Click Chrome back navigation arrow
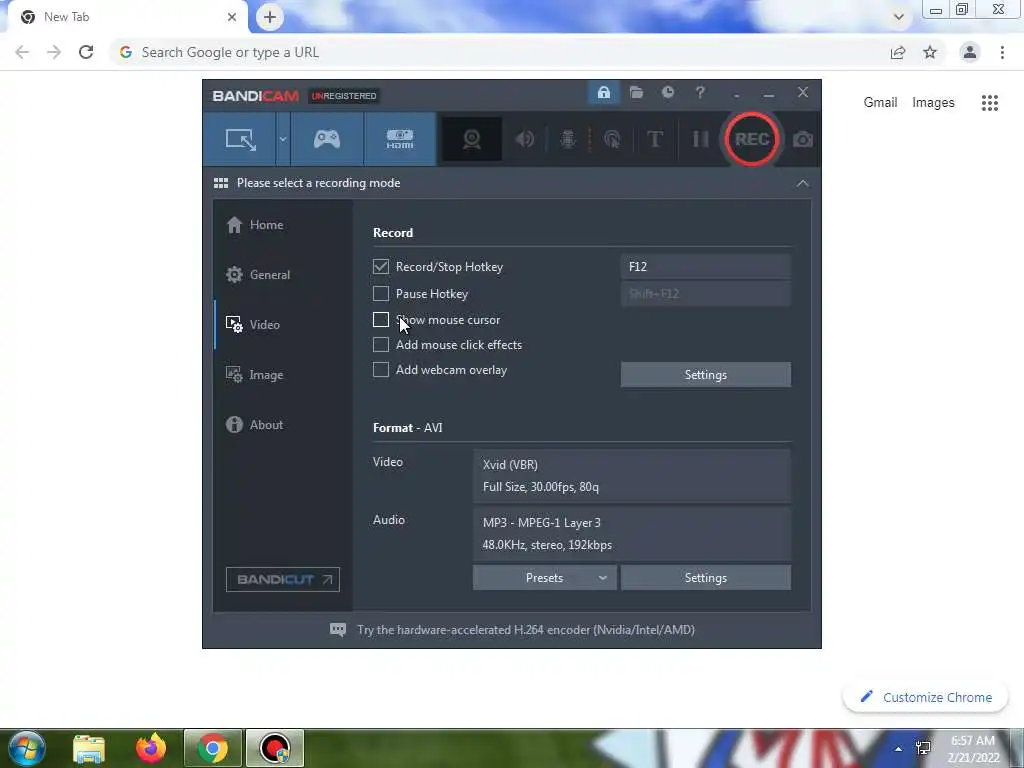This screenshot has width=1024, height=768. point(22,52)
